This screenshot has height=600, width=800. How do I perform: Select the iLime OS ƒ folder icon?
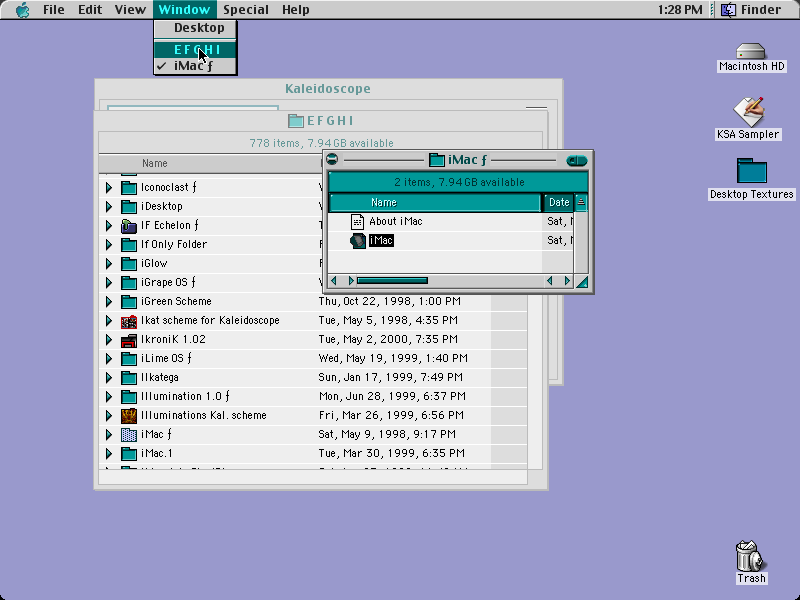[x=129, y=359]
